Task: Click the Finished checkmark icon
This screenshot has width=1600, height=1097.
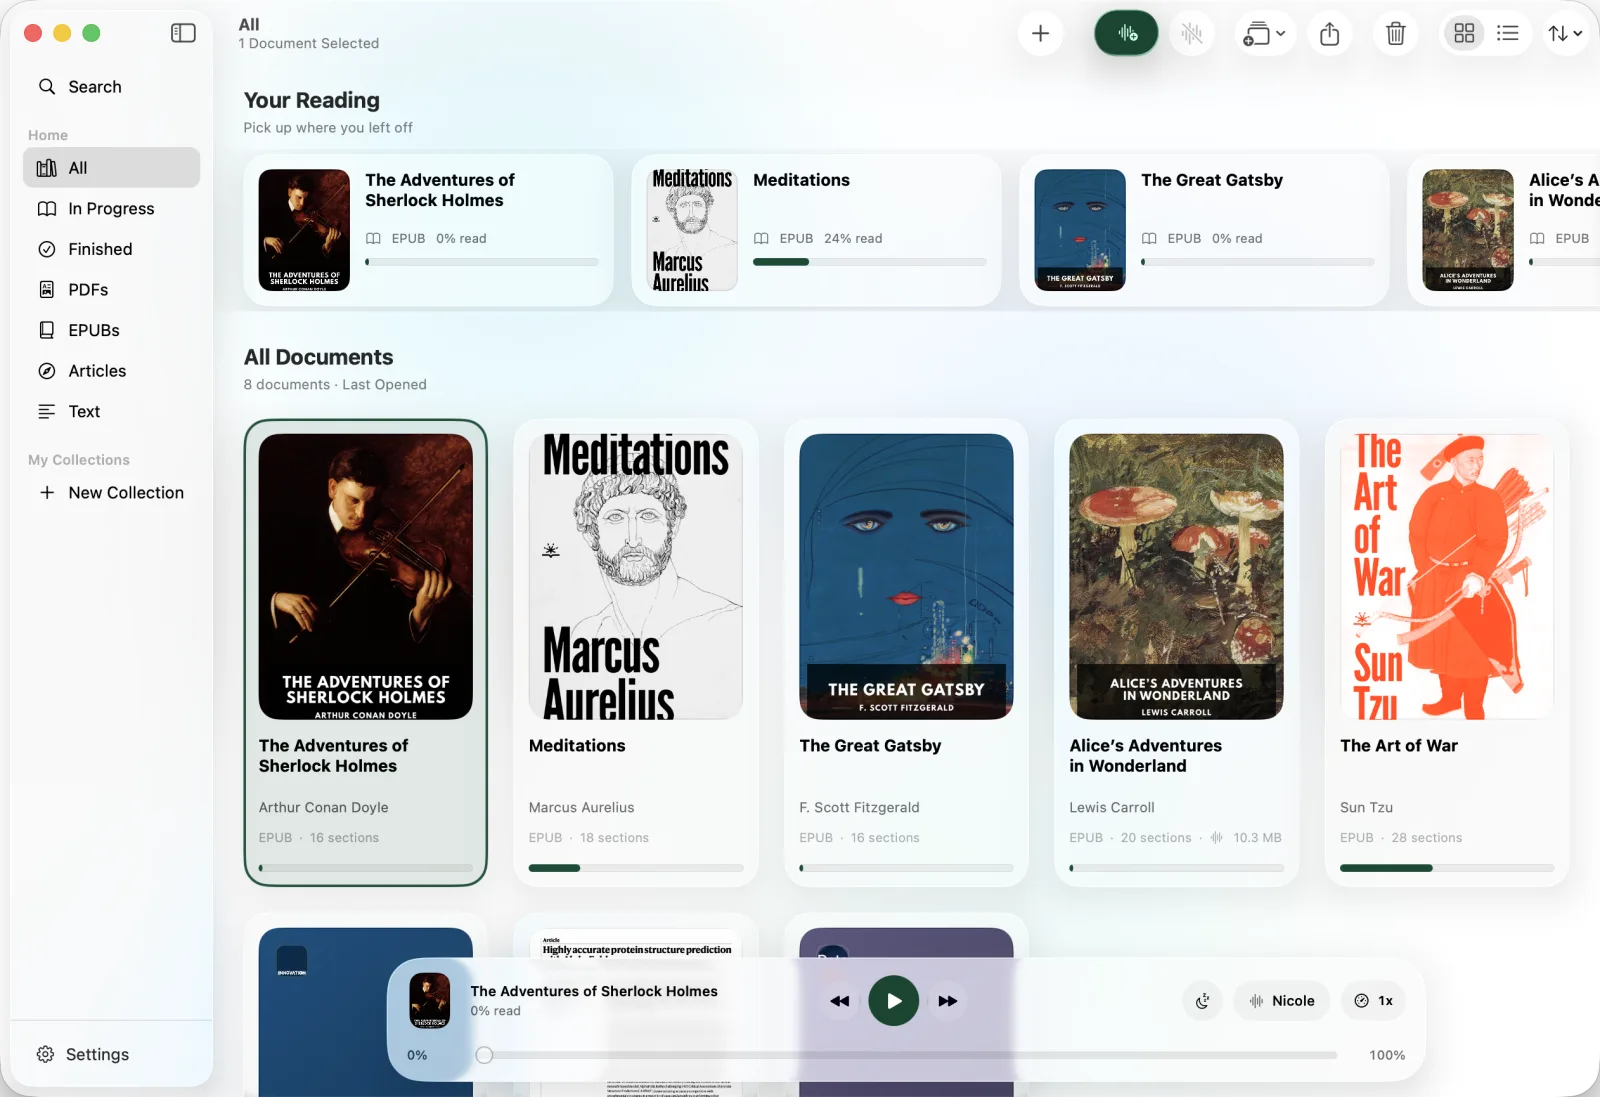Action: coord(46,249)
